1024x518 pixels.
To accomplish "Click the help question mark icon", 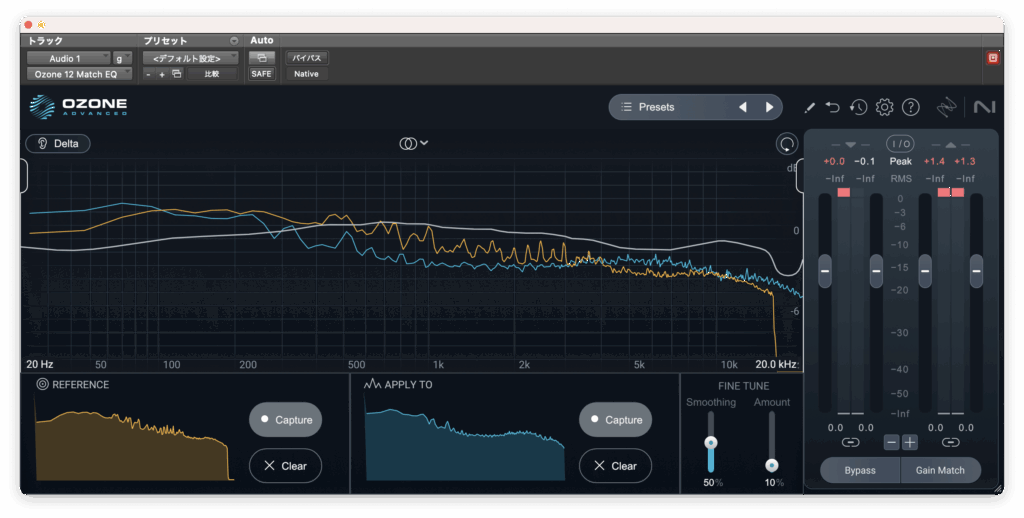I will (910, 107).
